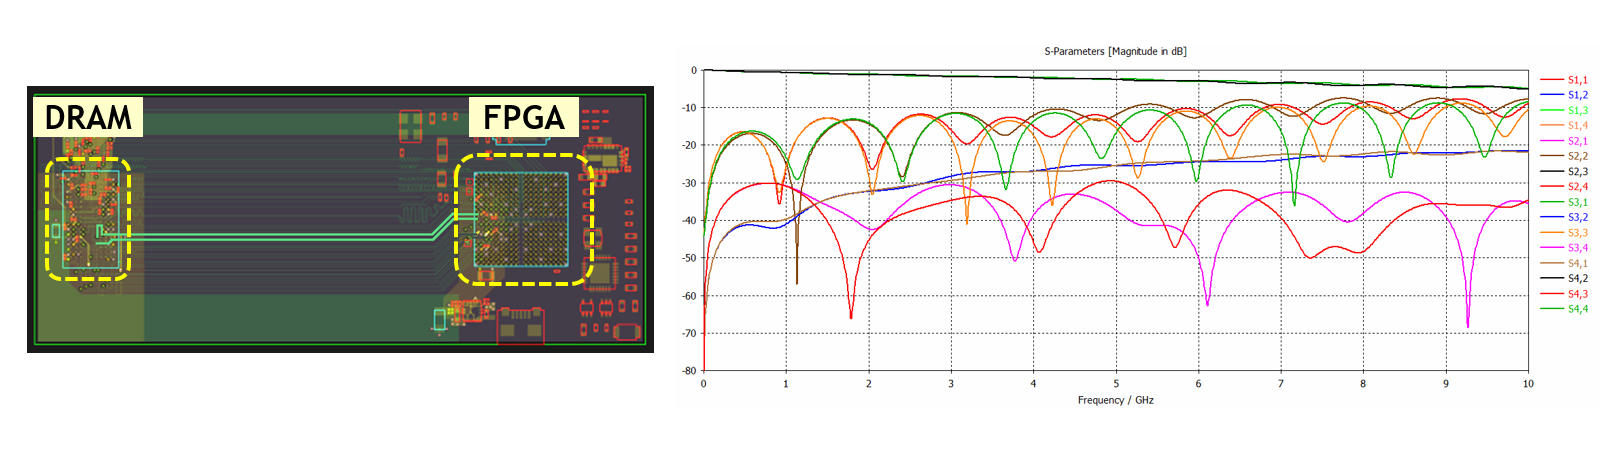Select the S2,2 legend entry
This screenshot has width=1611, height=454.
(x=1564, y=156)
